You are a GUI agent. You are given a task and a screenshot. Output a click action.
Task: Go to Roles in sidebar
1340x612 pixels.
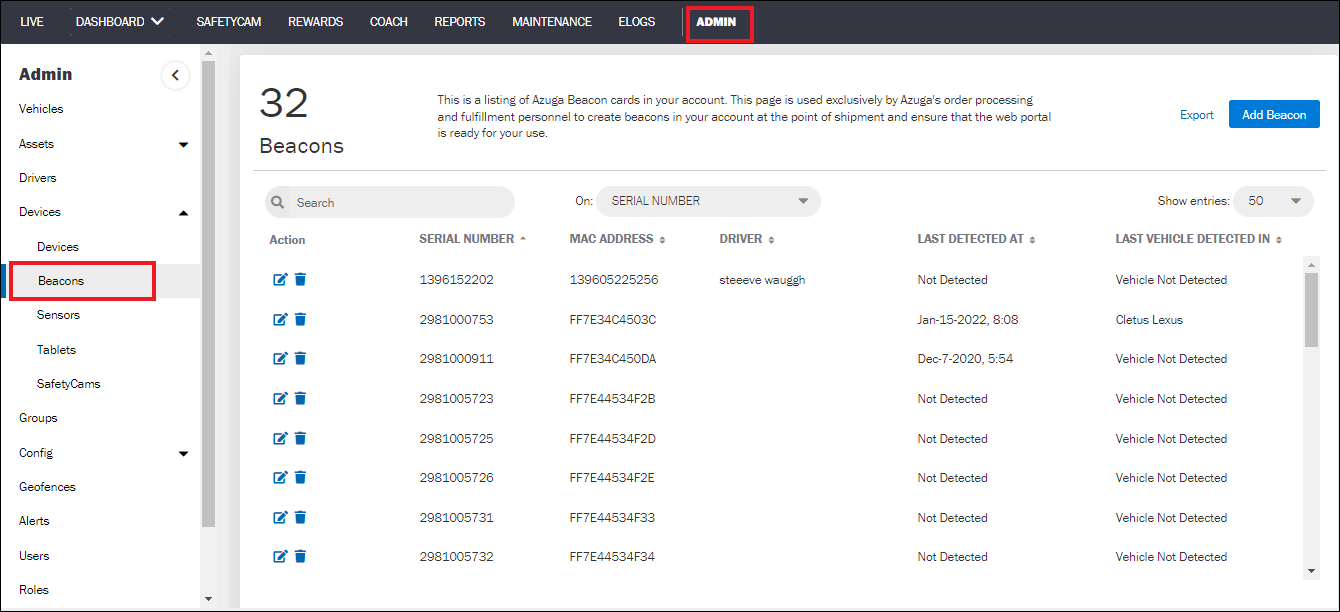34,590
